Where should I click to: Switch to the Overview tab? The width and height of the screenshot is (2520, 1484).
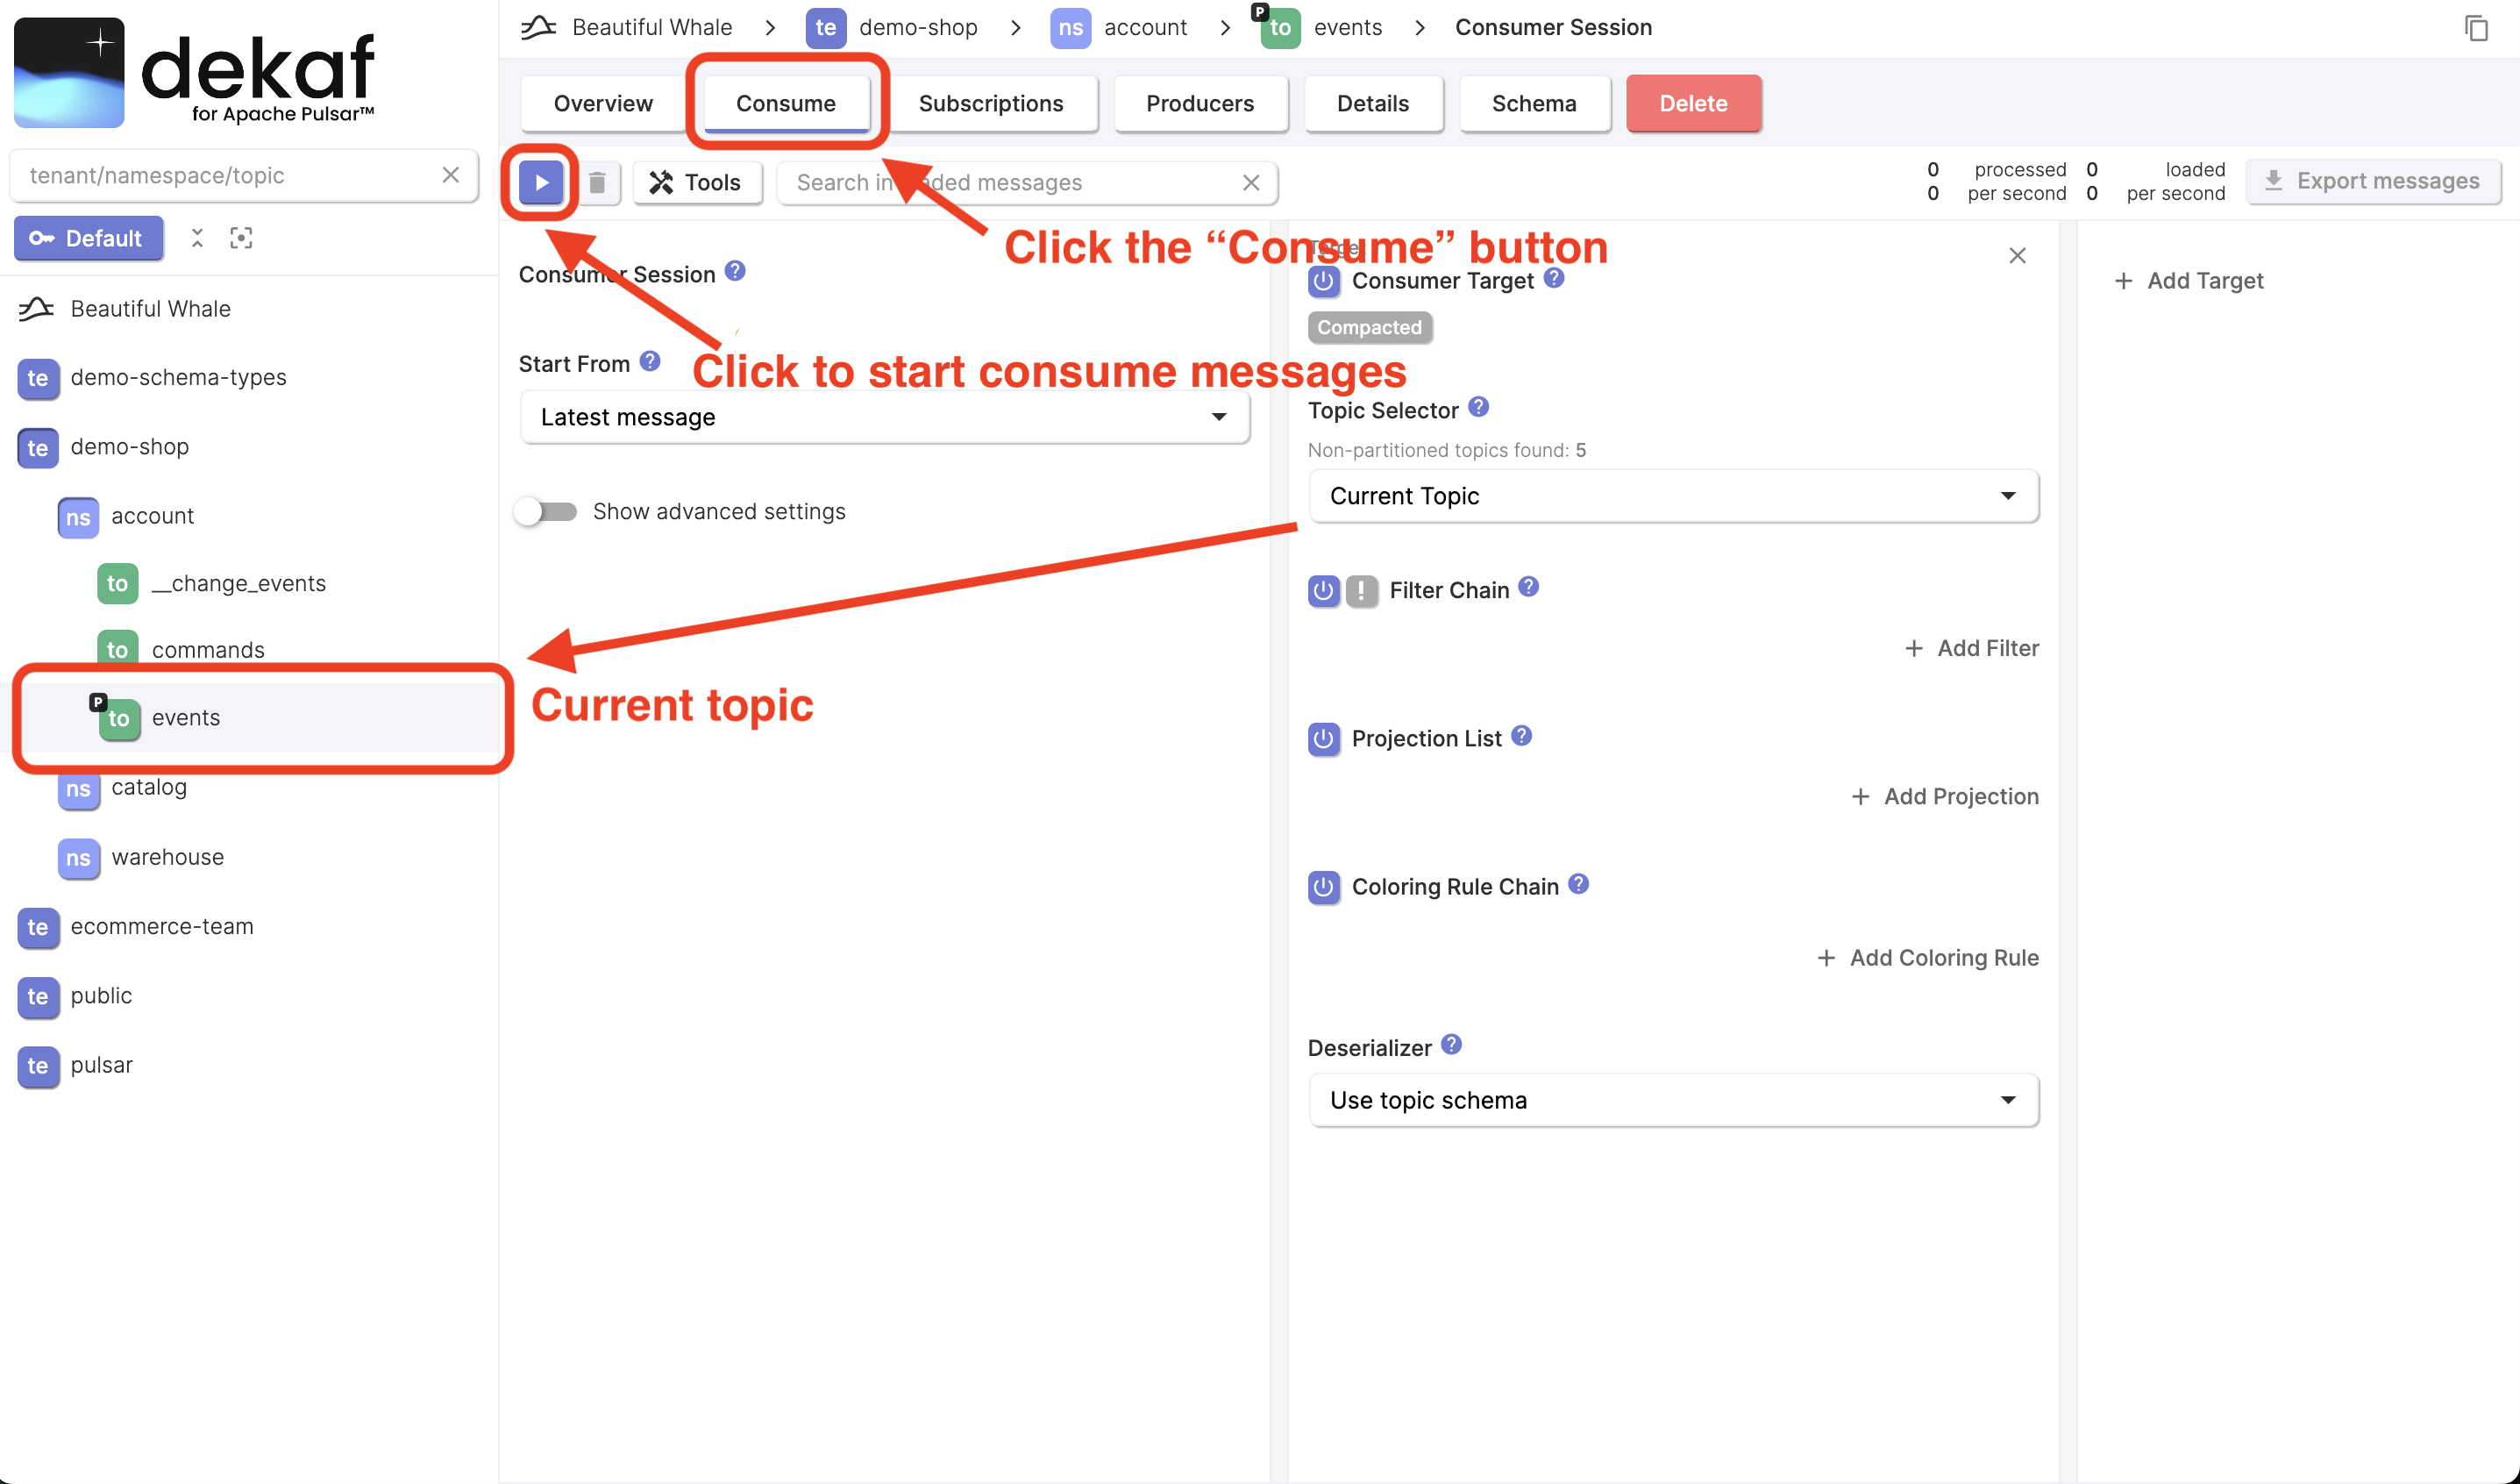tap(603, 103)
